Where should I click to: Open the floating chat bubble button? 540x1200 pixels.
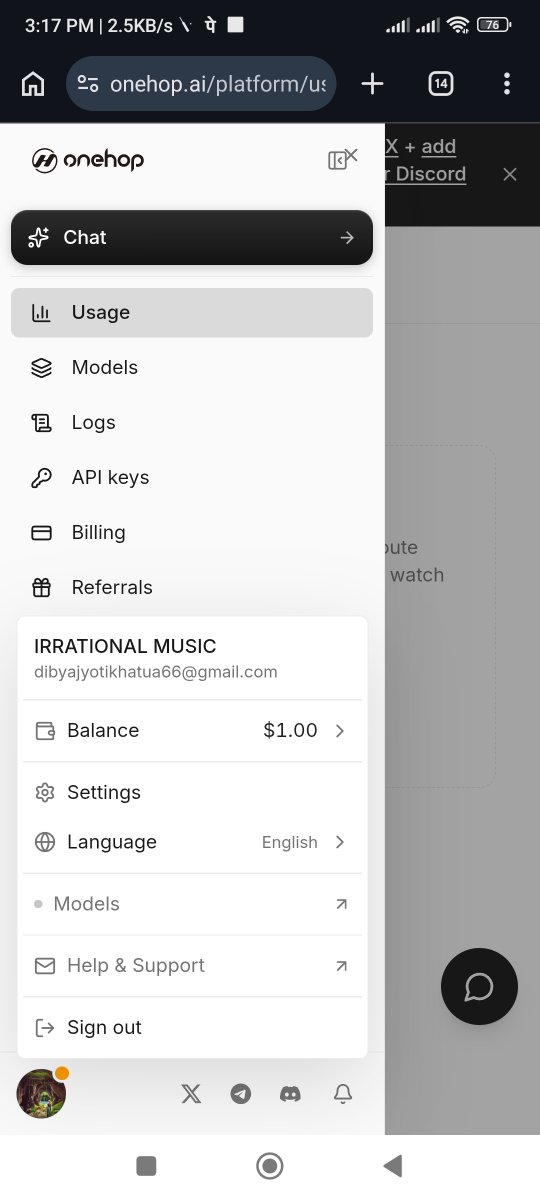479,987
